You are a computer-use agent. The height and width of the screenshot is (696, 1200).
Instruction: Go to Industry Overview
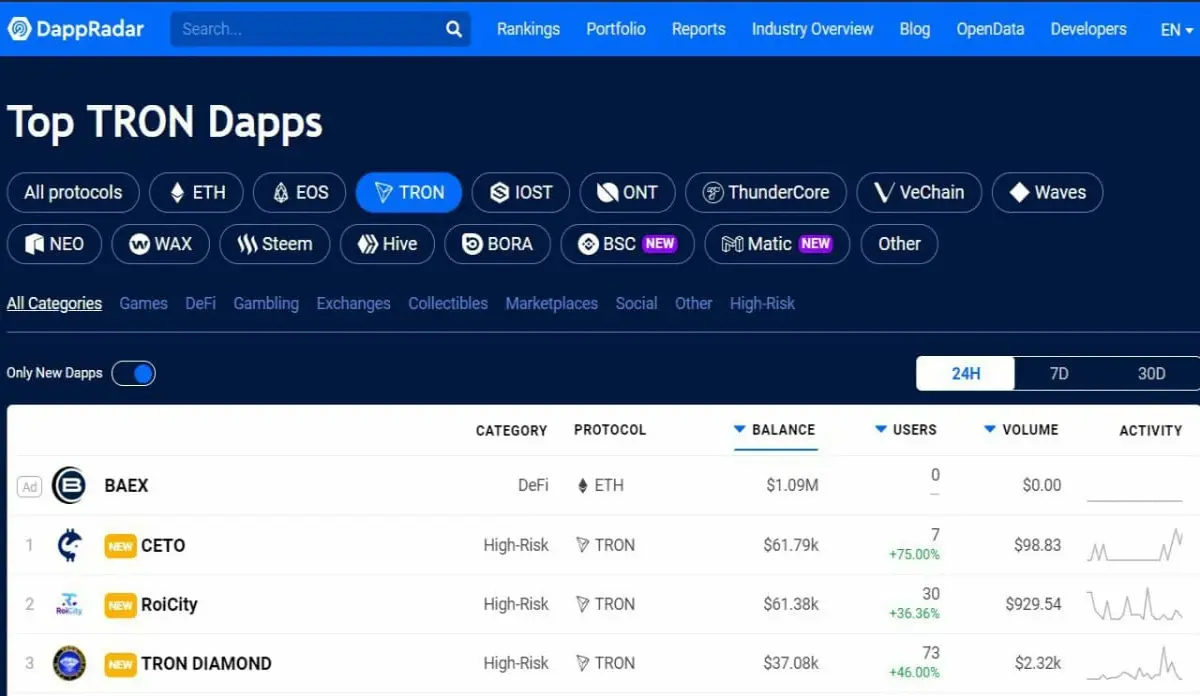[x=813, y=29]
